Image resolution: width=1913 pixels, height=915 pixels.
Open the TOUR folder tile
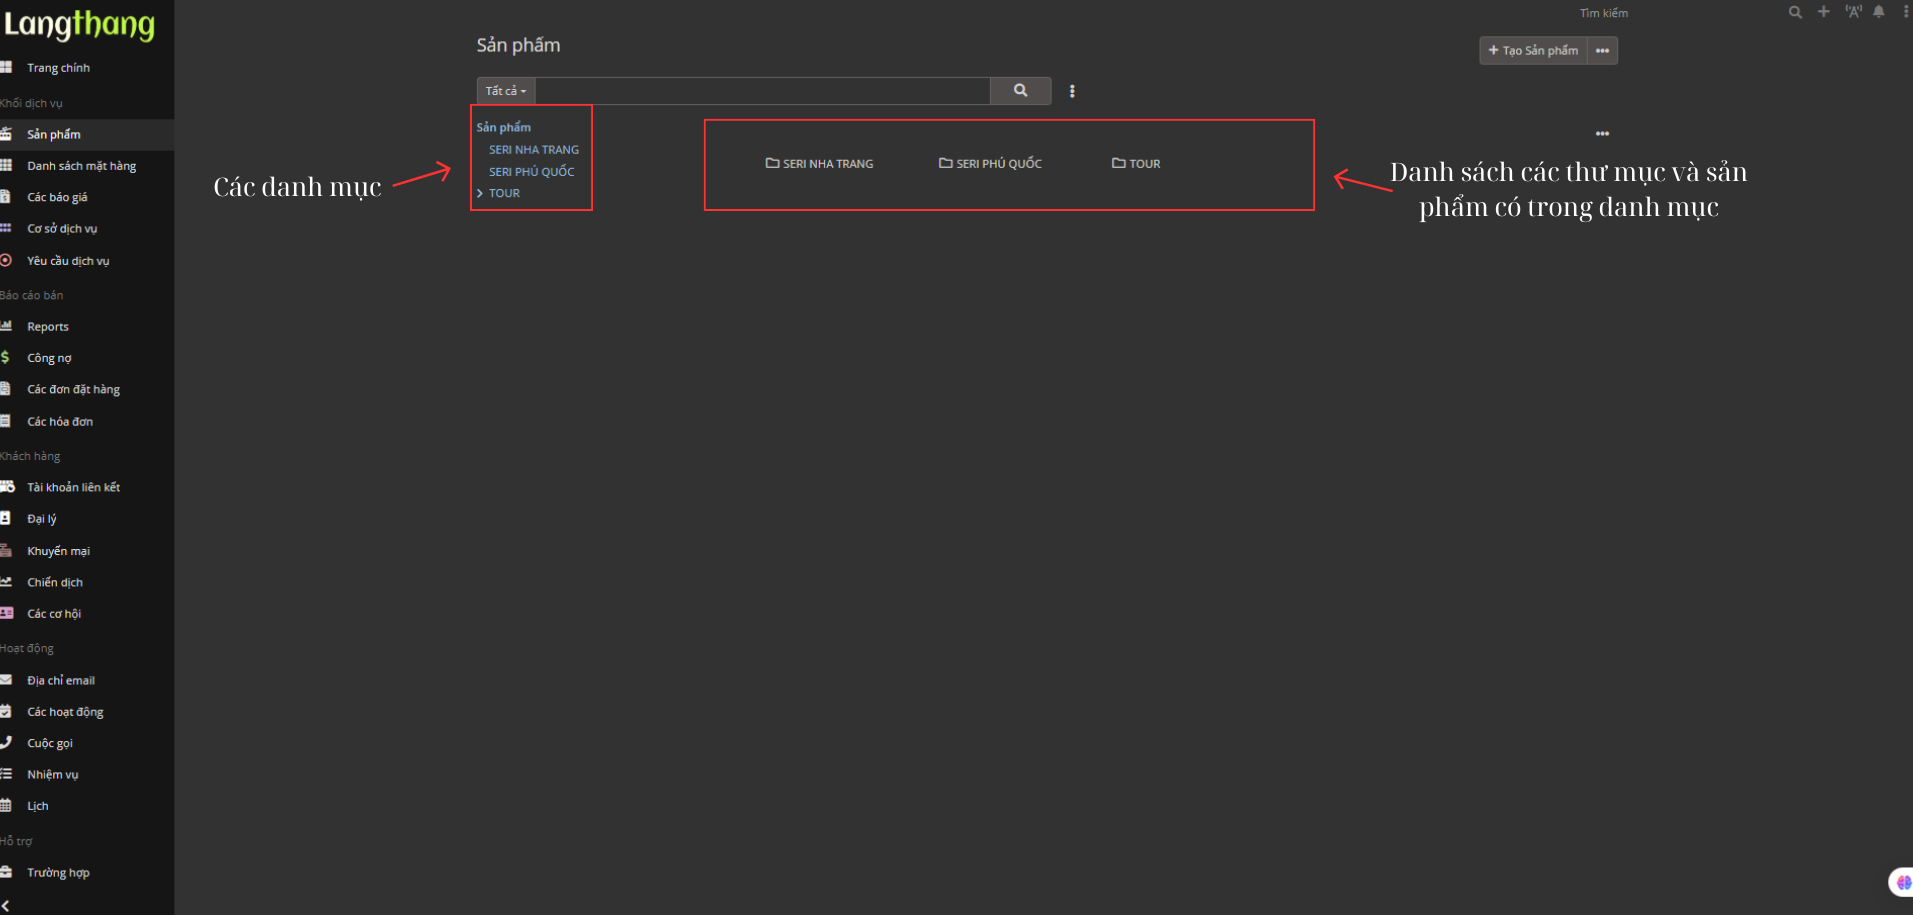pos(1136,164)
